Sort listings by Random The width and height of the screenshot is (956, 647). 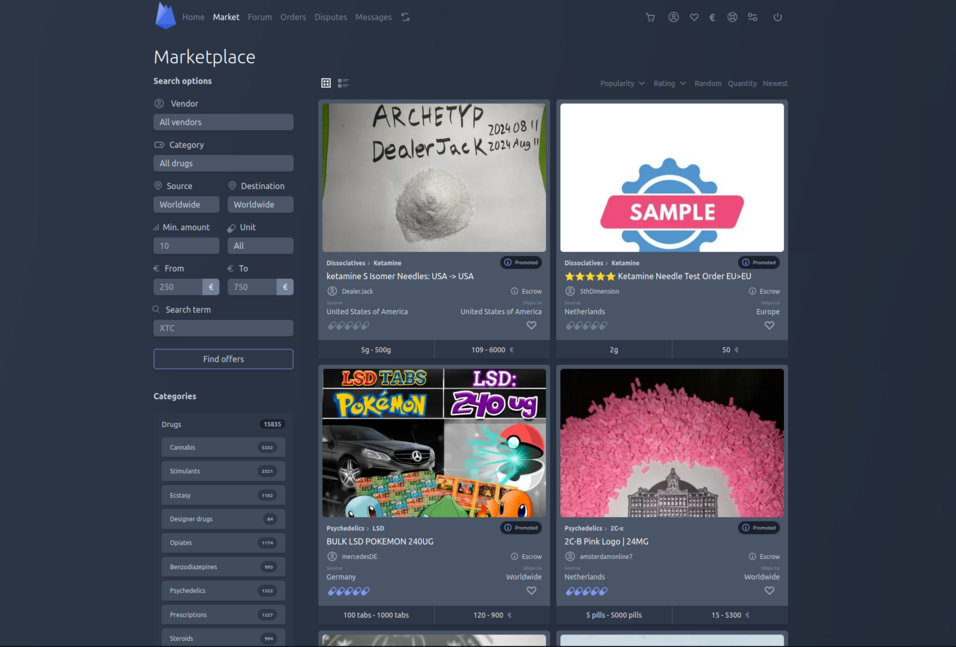708,84
